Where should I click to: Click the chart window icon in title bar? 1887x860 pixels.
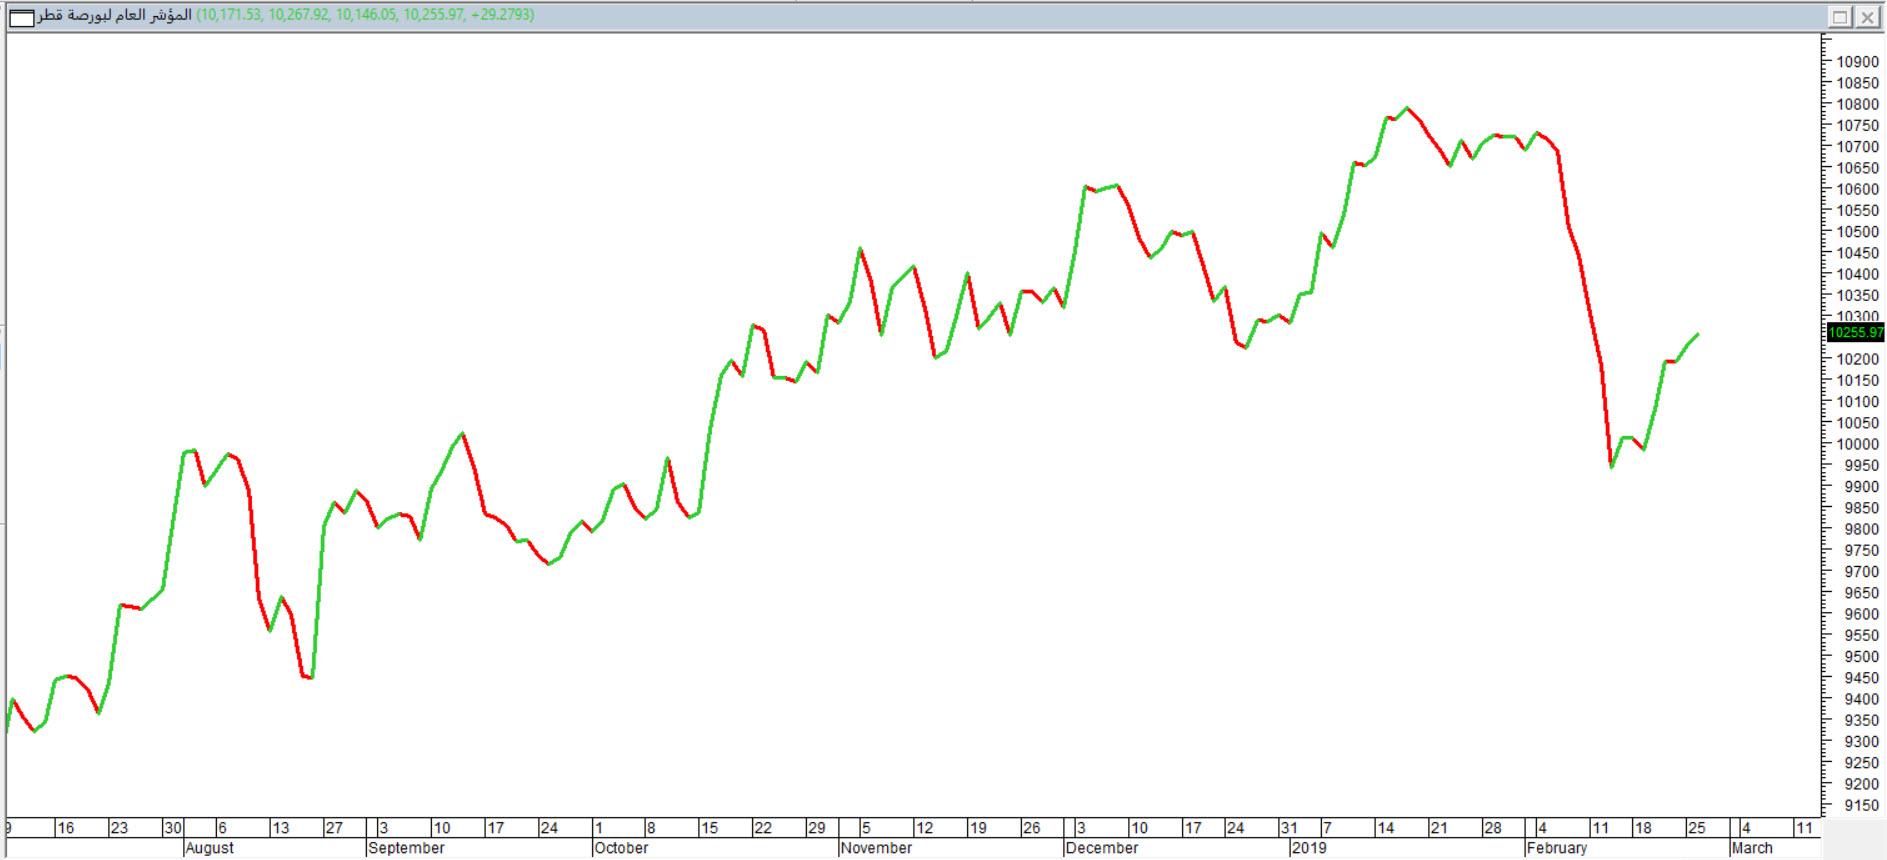[21, 17]
